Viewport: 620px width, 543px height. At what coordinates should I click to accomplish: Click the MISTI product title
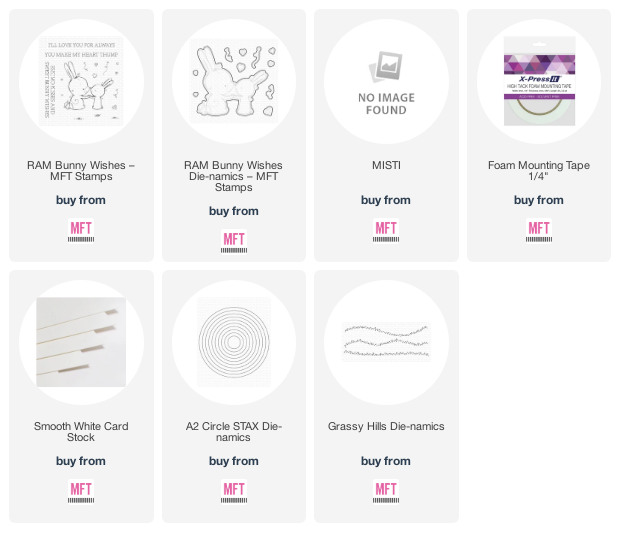(386, 165)
